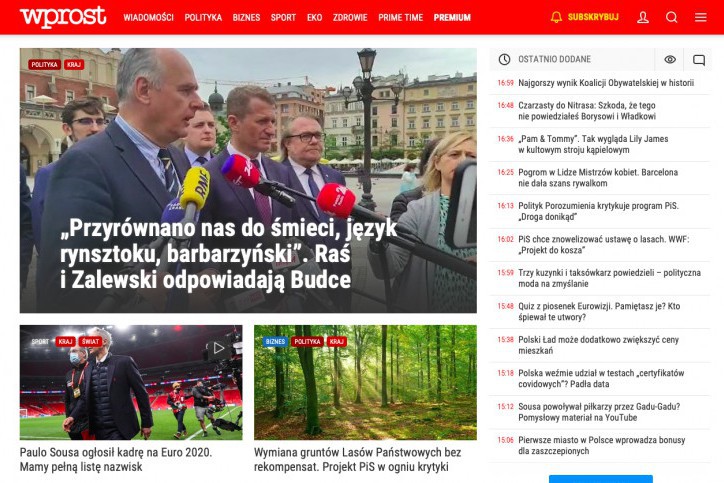This screenshot has height=483, width=724.
Task: Open the hamburger menu icon
Action: (700, 18)
